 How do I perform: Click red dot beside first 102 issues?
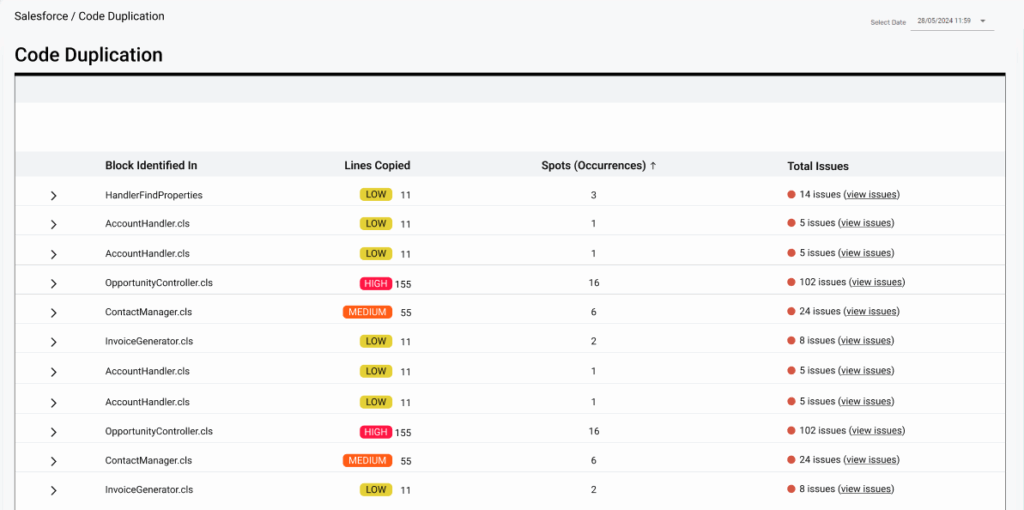tap(791, 283)
